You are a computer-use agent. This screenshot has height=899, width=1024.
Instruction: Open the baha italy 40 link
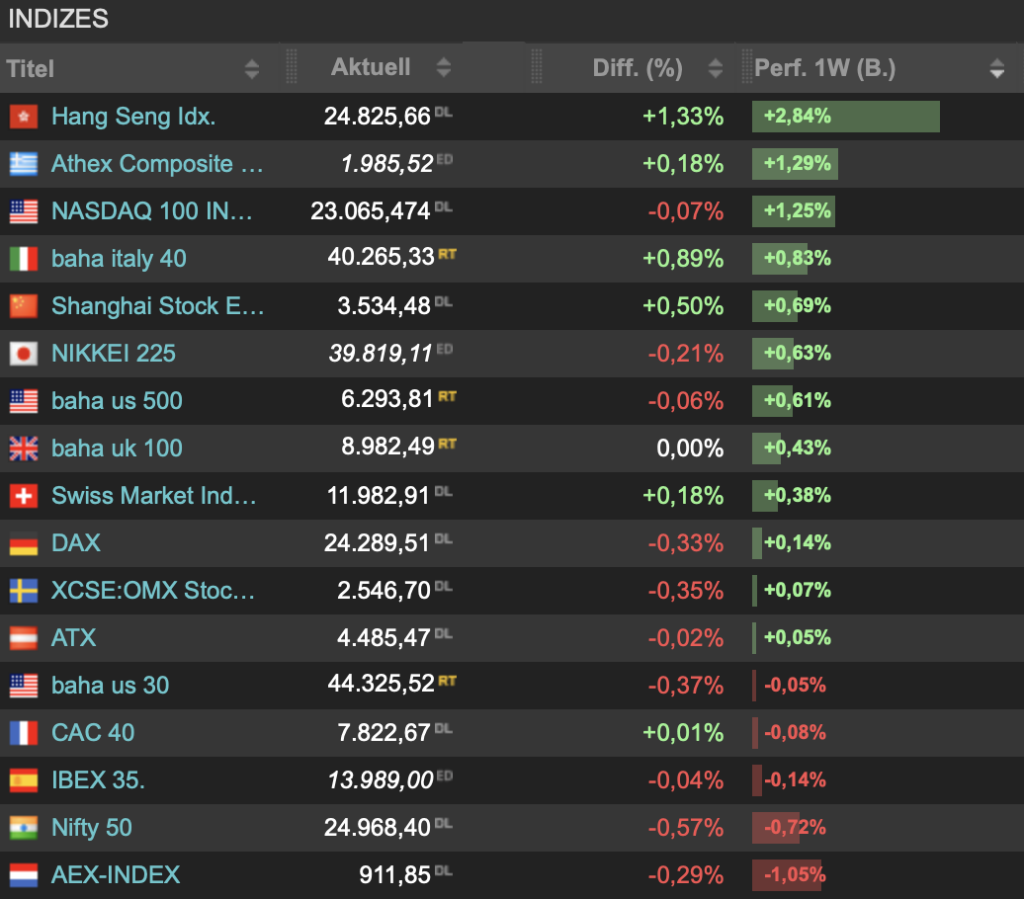click(x=119, y=259)
